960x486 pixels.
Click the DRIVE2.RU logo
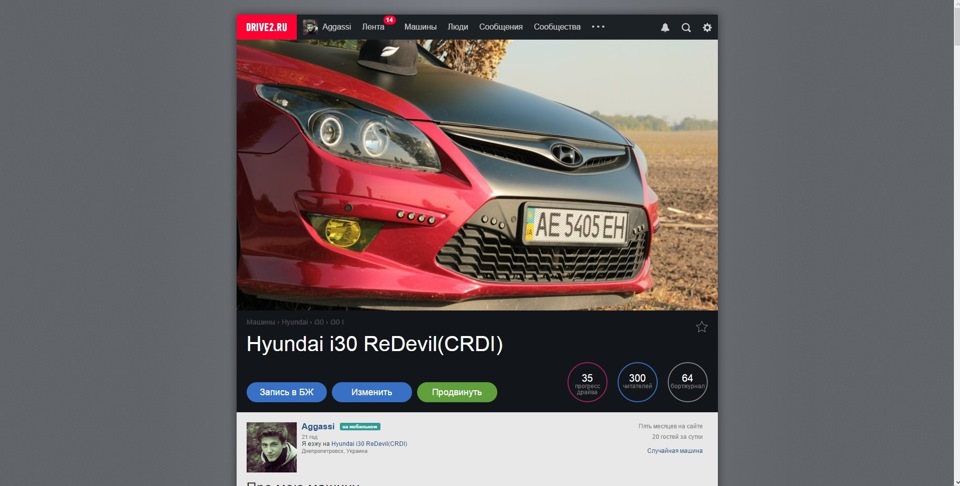(x=266, y=27)
